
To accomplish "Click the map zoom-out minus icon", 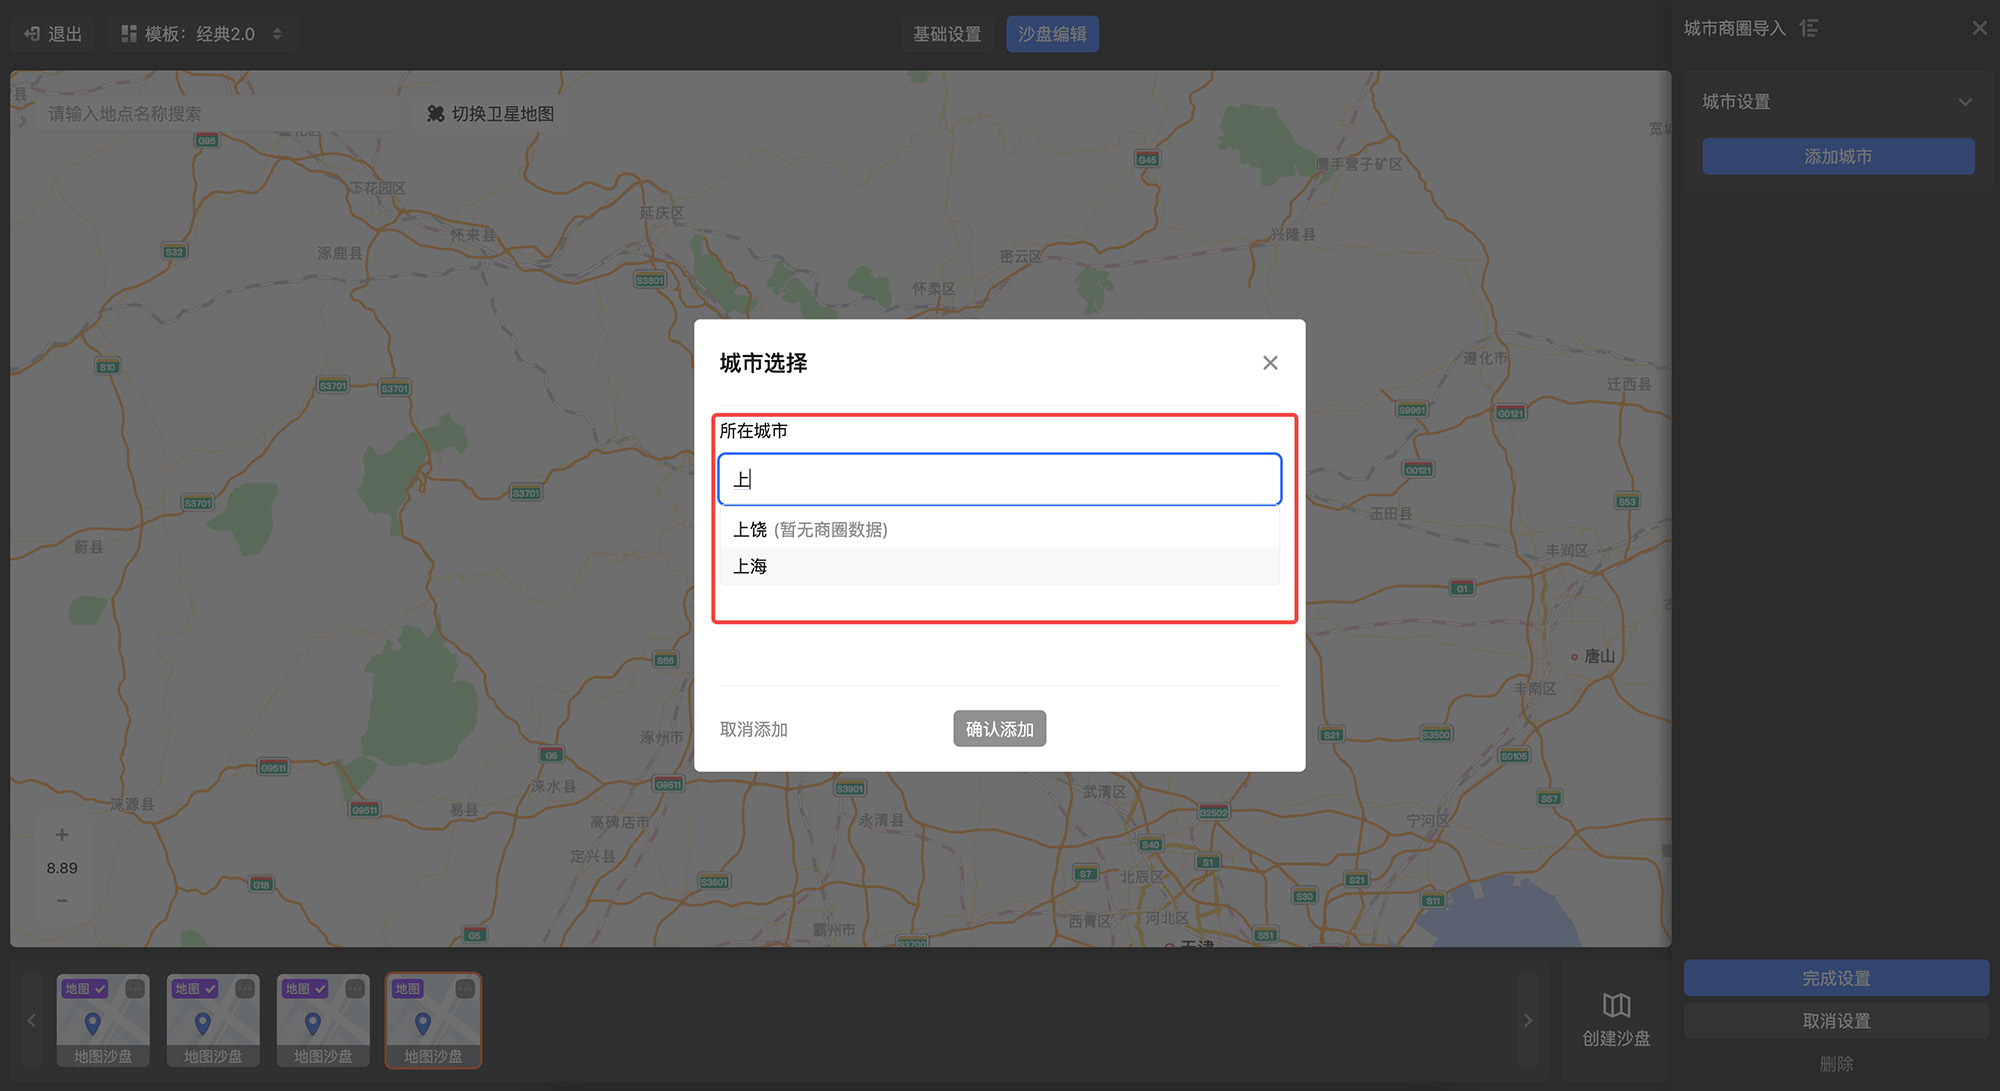I will pos(62,901).
